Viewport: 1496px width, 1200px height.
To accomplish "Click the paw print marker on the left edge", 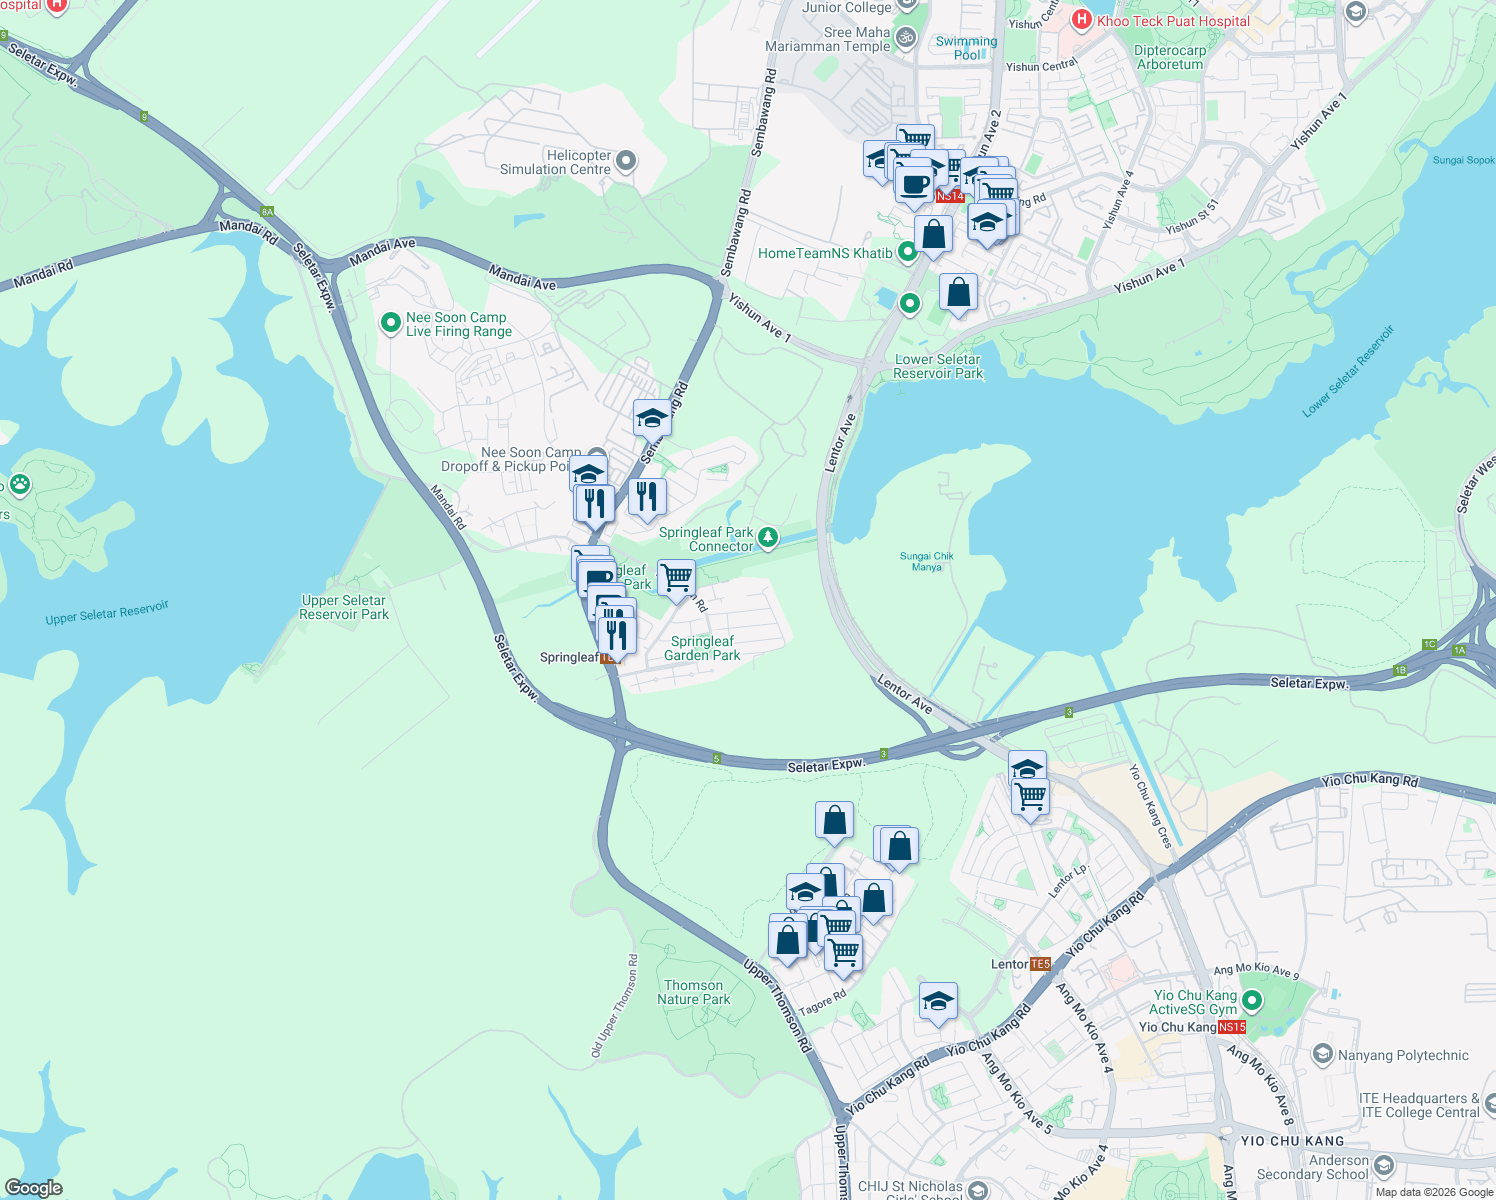I will coord(21,486).
